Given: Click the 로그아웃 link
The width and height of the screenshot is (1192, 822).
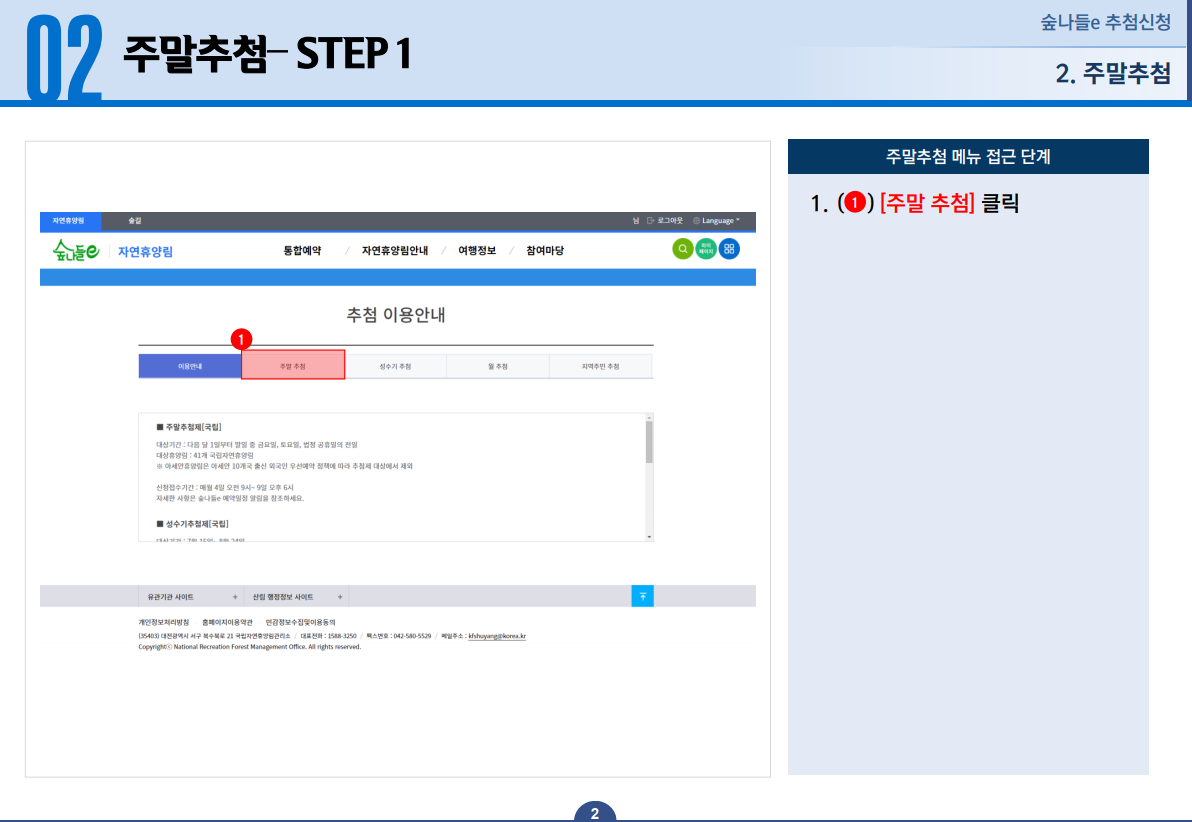Looking at the screenshot, I should pos(670,221).
